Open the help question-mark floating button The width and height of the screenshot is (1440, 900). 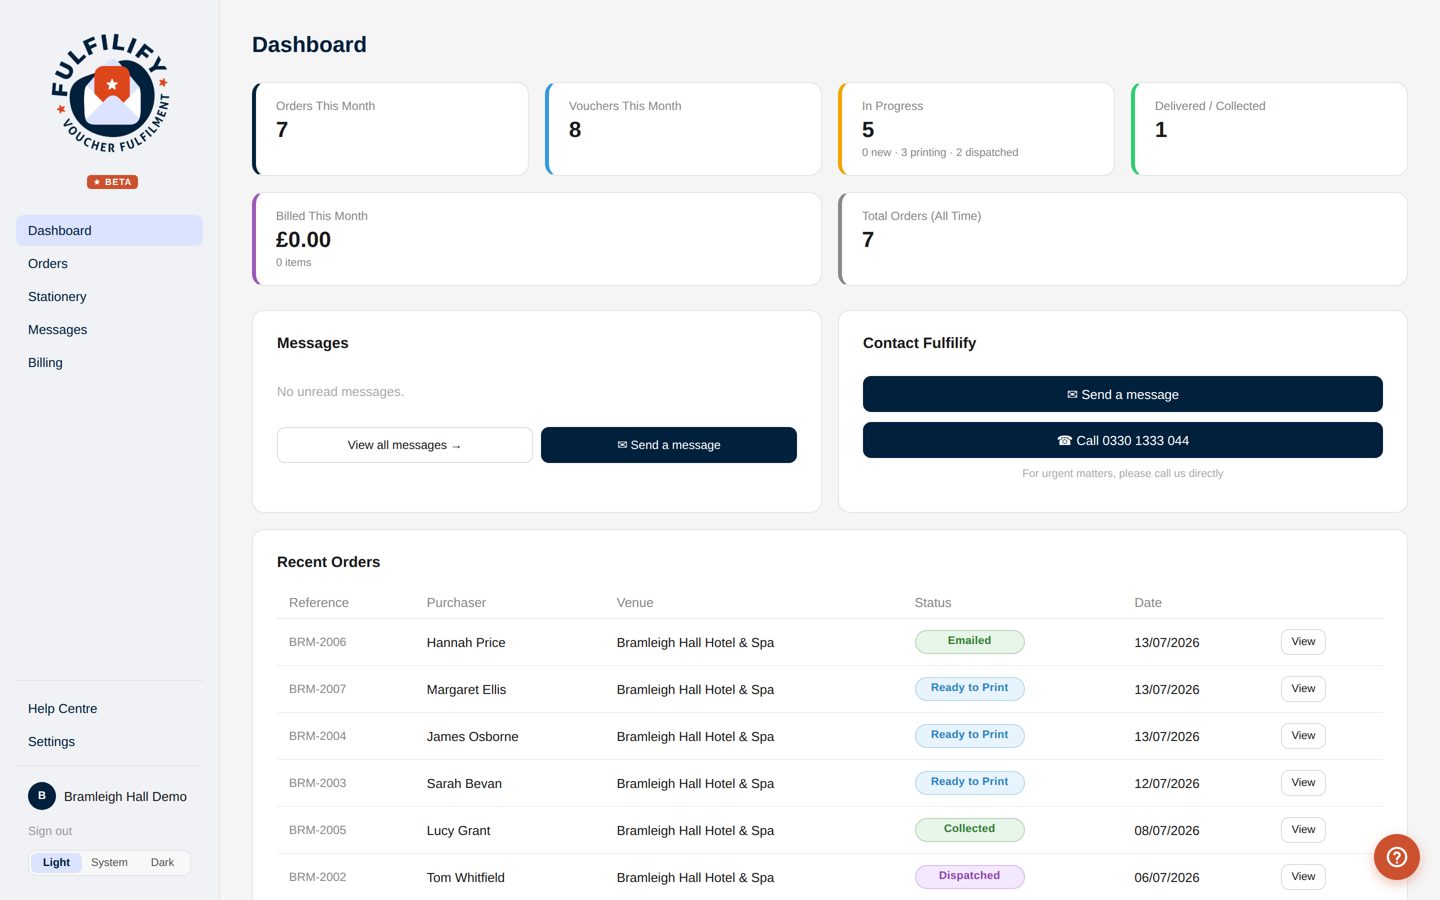[1397, 857]
